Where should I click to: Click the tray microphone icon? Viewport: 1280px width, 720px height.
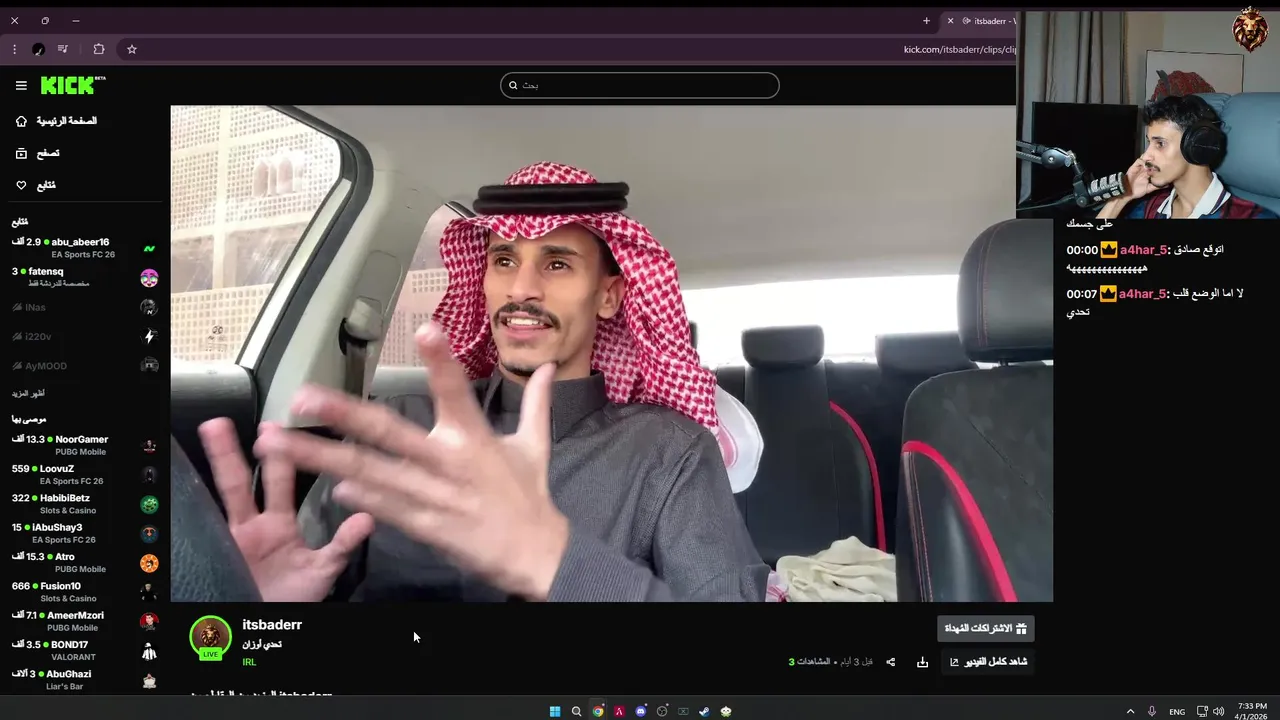(1152, 711)
